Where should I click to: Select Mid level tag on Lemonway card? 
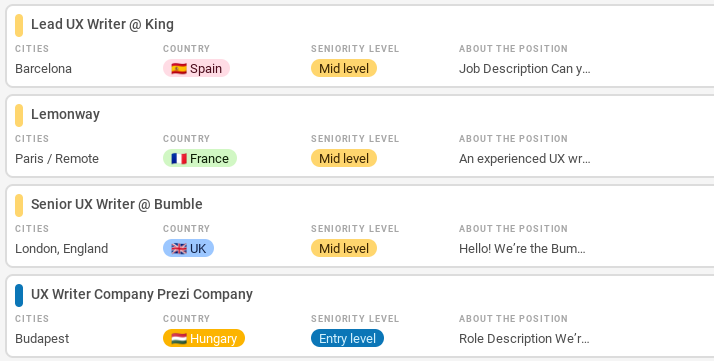344,158
